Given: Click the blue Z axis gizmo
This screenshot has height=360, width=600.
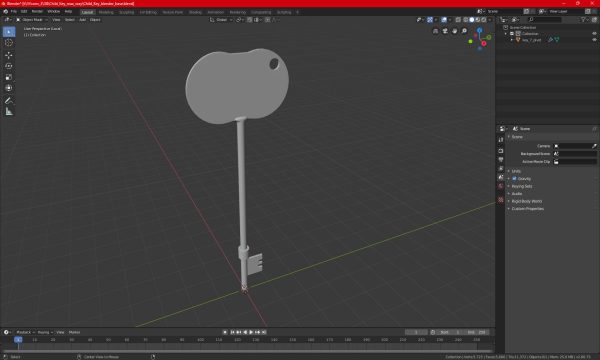Looking at the screenshot, I should tap(479, 30).
